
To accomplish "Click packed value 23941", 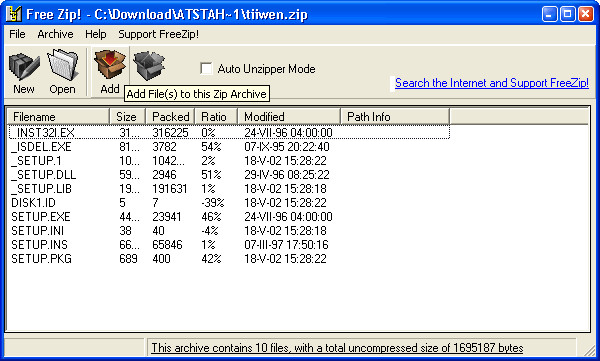I will (166, 217).
